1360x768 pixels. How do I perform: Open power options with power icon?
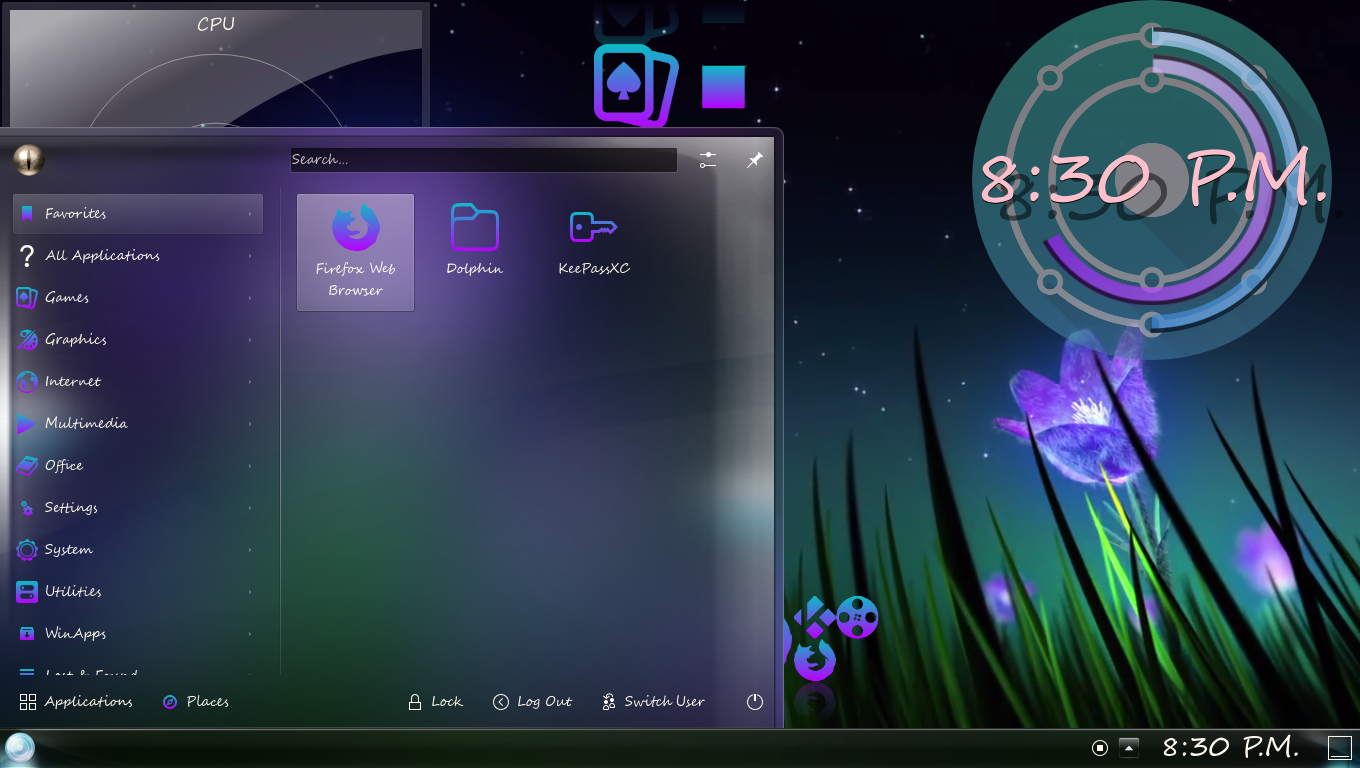point(755,702)
